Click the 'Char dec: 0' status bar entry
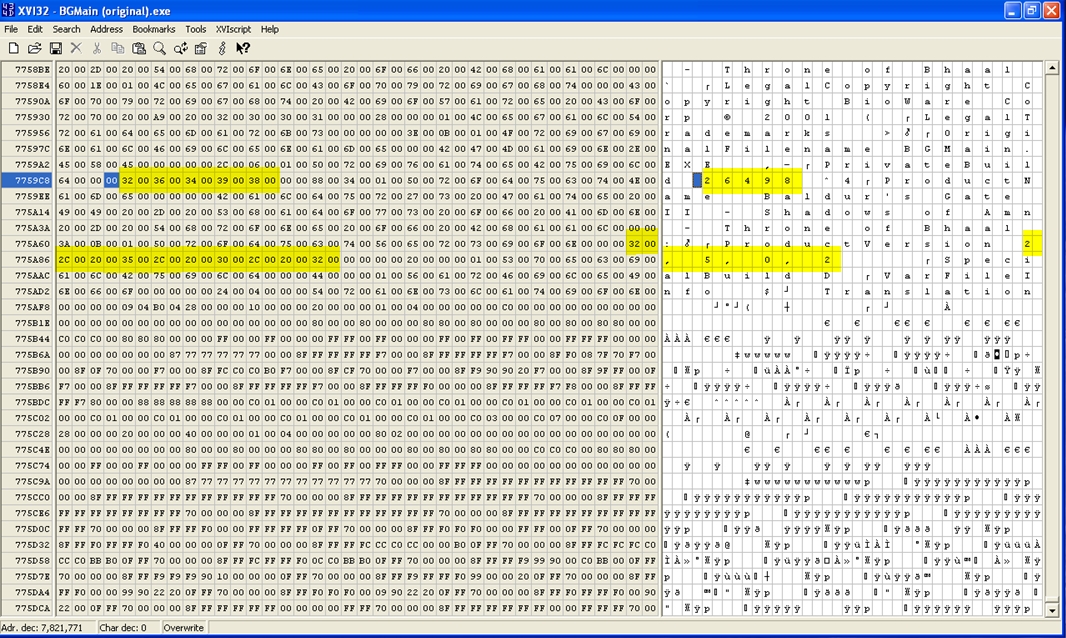 click(123, 628)
